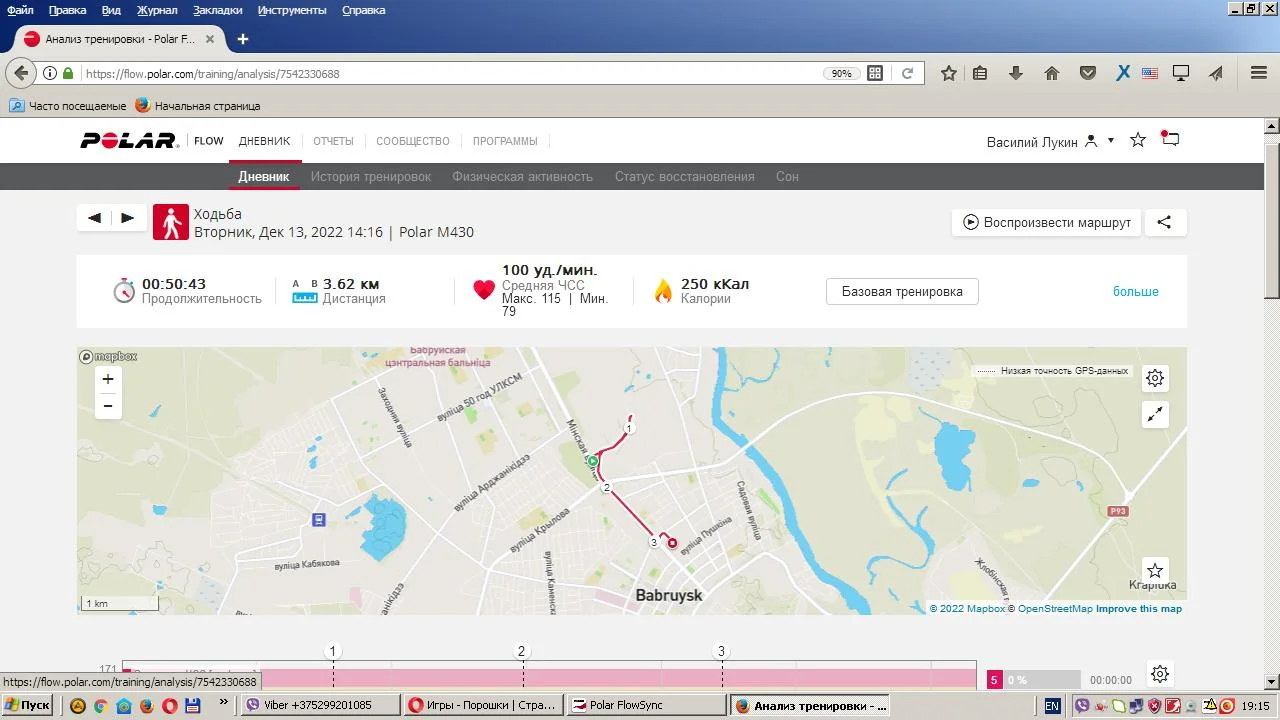Viewport: 1280px width, 720px height.
Task: Open the Часто посещаемые bookmarks folder
Action: point(68,105)
